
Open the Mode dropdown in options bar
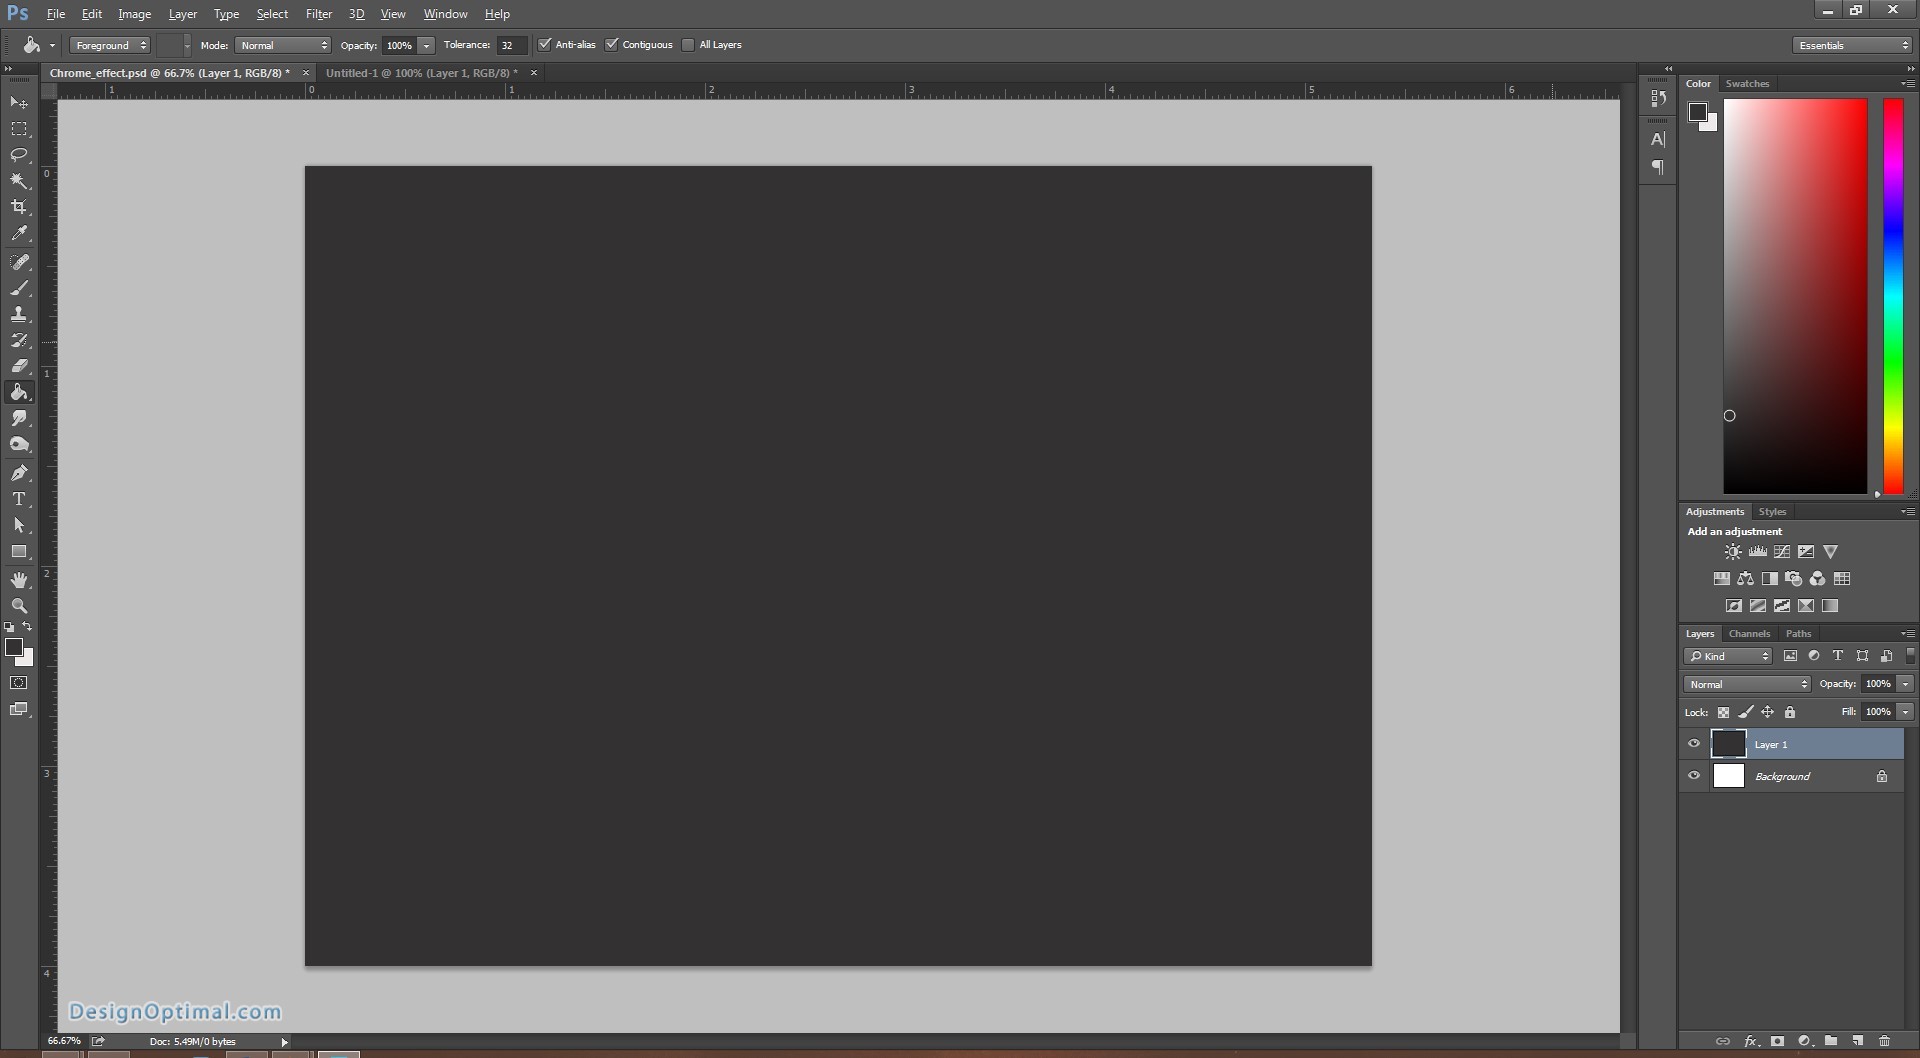283,45
